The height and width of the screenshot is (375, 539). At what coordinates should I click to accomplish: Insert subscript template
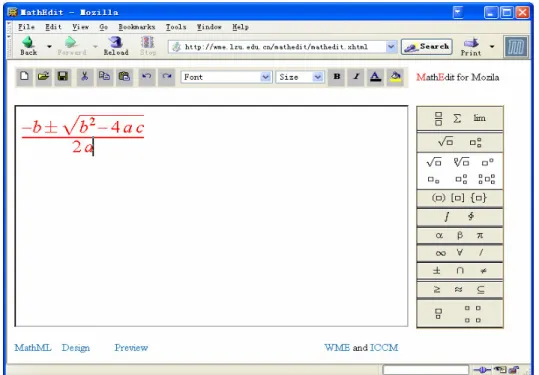point(433,180)
